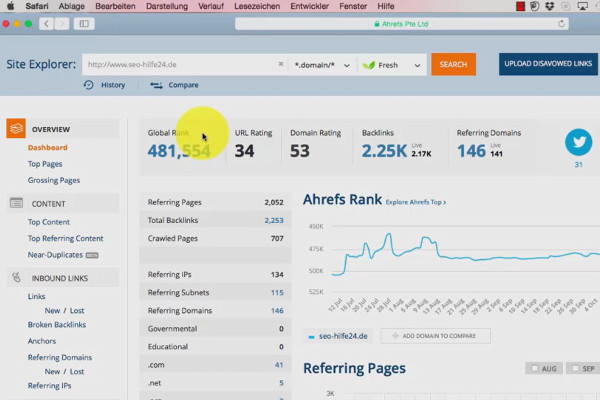Click the Dropbox menu bar icon
Viewport: 600px width, 400px height.
click(x=549, y=6)
